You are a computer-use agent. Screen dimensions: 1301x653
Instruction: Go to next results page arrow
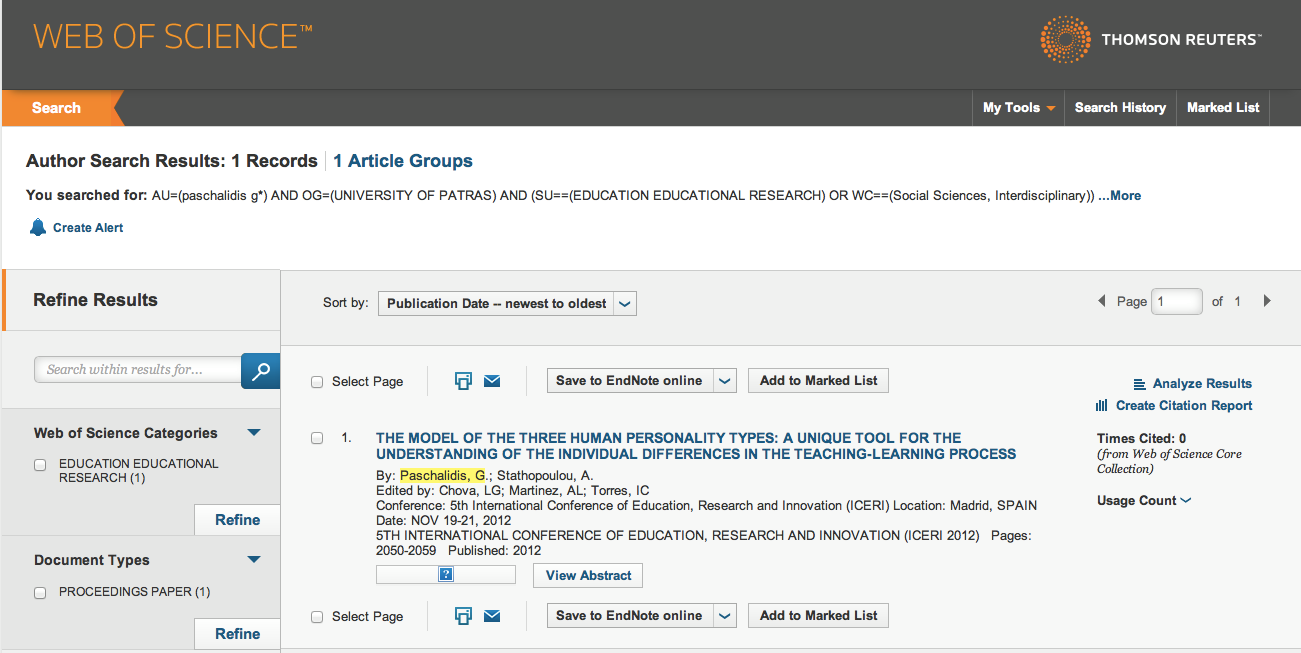1267,301
